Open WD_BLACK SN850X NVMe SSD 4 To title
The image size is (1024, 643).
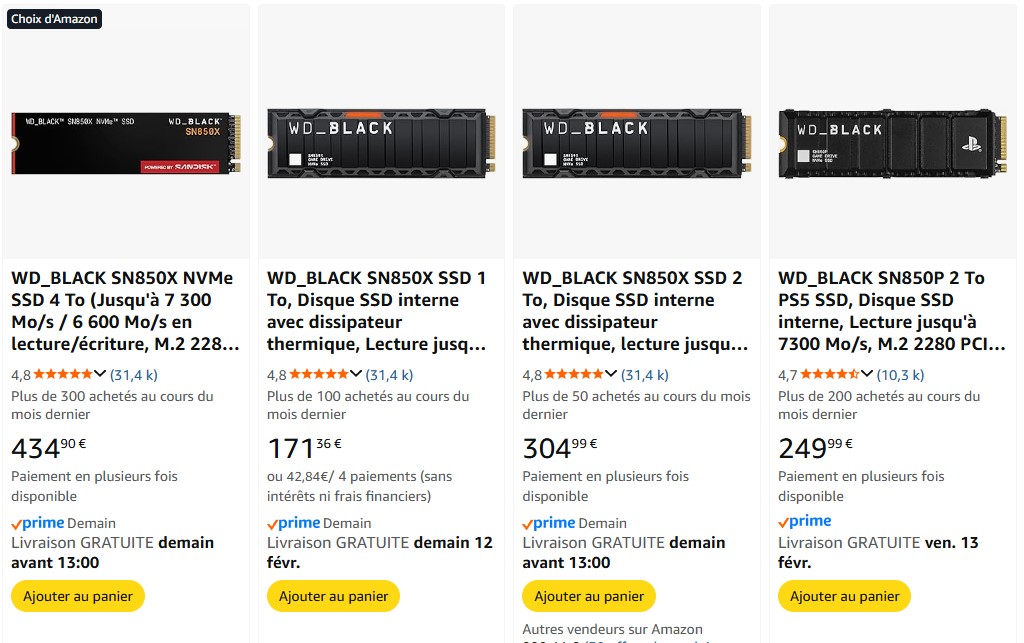[125, 311]
